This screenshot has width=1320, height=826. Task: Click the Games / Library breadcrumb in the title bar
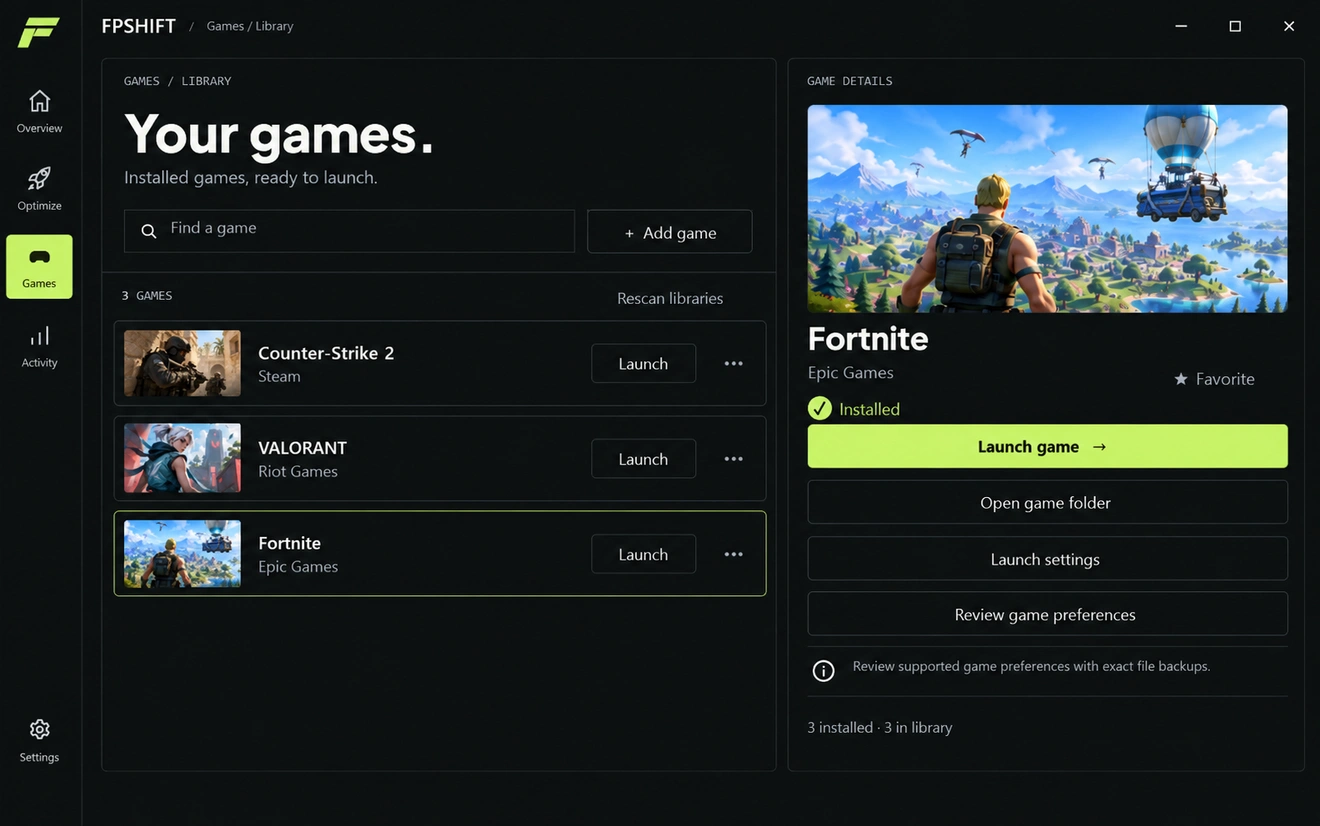(x=250, y=26)
